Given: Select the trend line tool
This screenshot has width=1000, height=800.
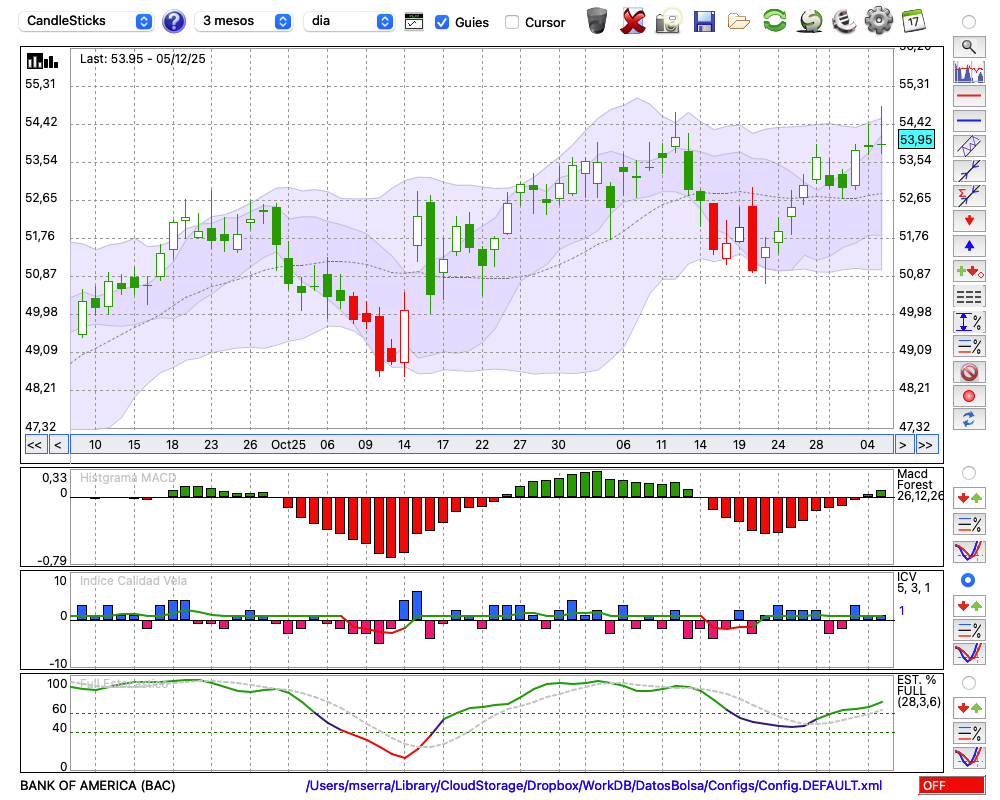Looking at the screenshot, I should [x=969, y=171].
